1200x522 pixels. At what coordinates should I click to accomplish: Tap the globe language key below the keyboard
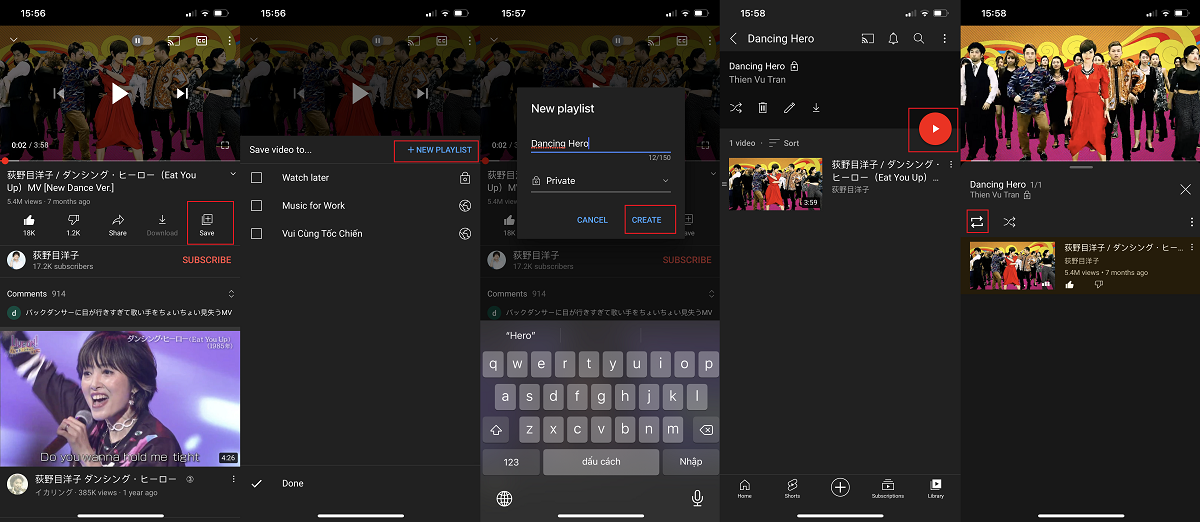click(505, 498)
